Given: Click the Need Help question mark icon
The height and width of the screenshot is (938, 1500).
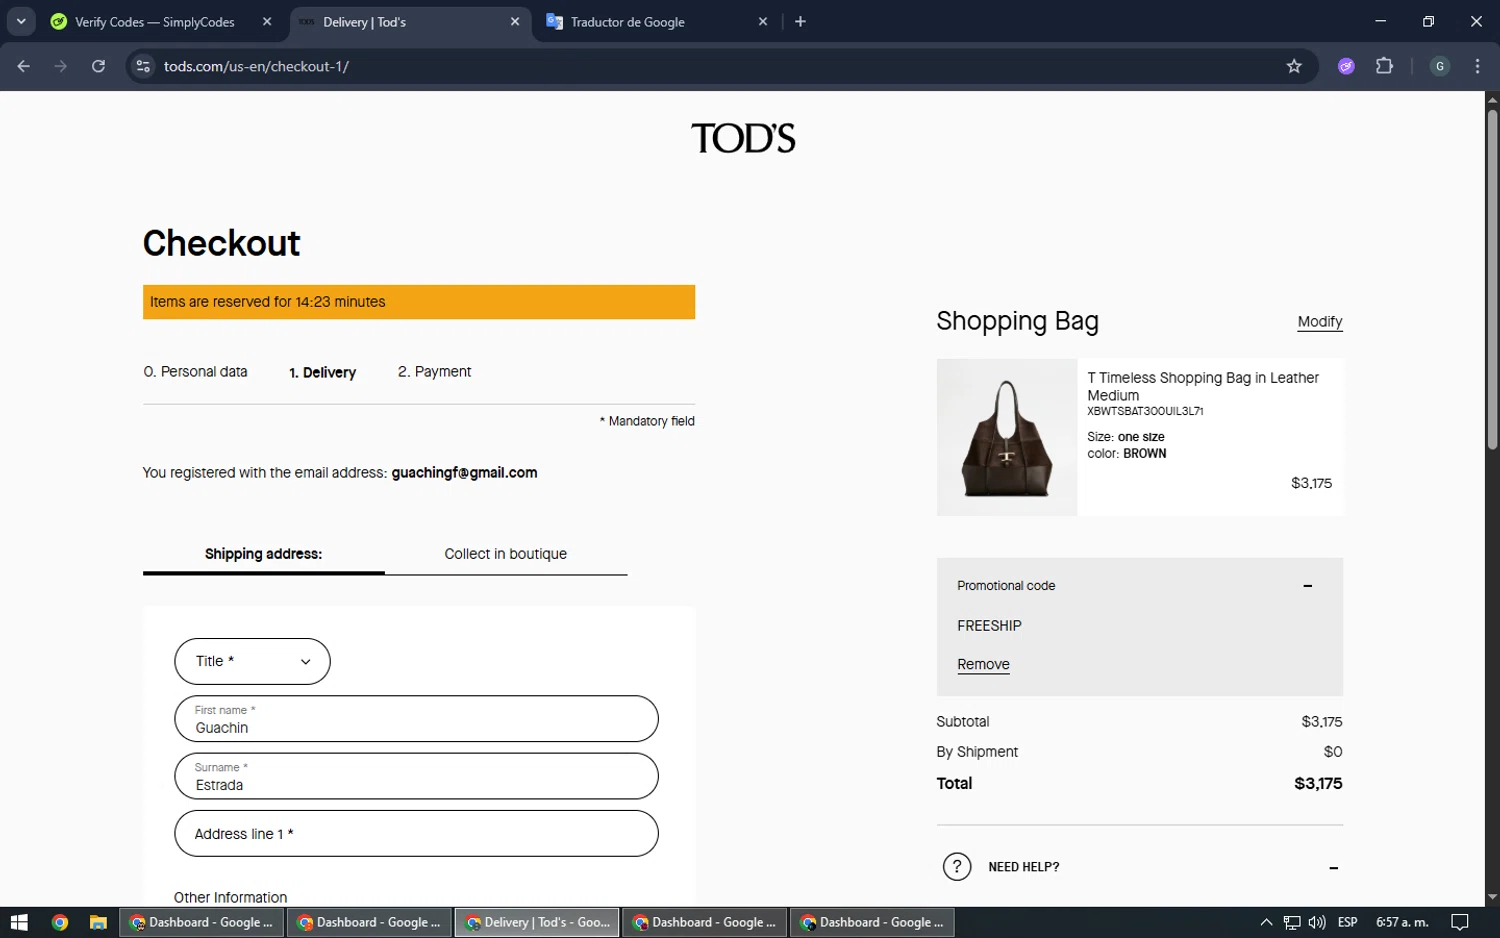Looking at the screenshot, I should [957, 867].
